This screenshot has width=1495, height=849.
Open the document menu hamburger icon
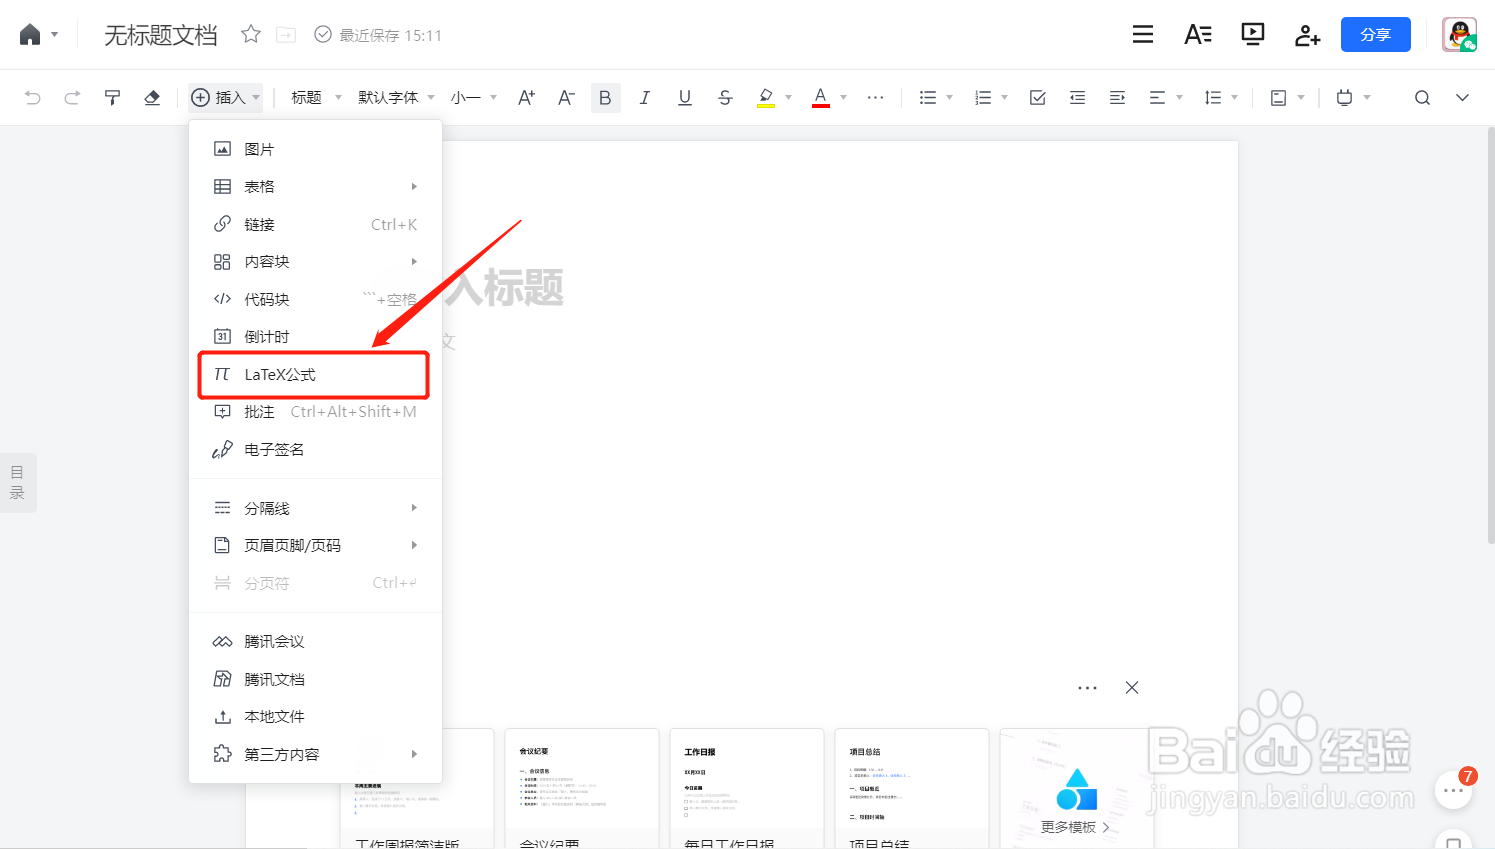tap(1143, 35)
